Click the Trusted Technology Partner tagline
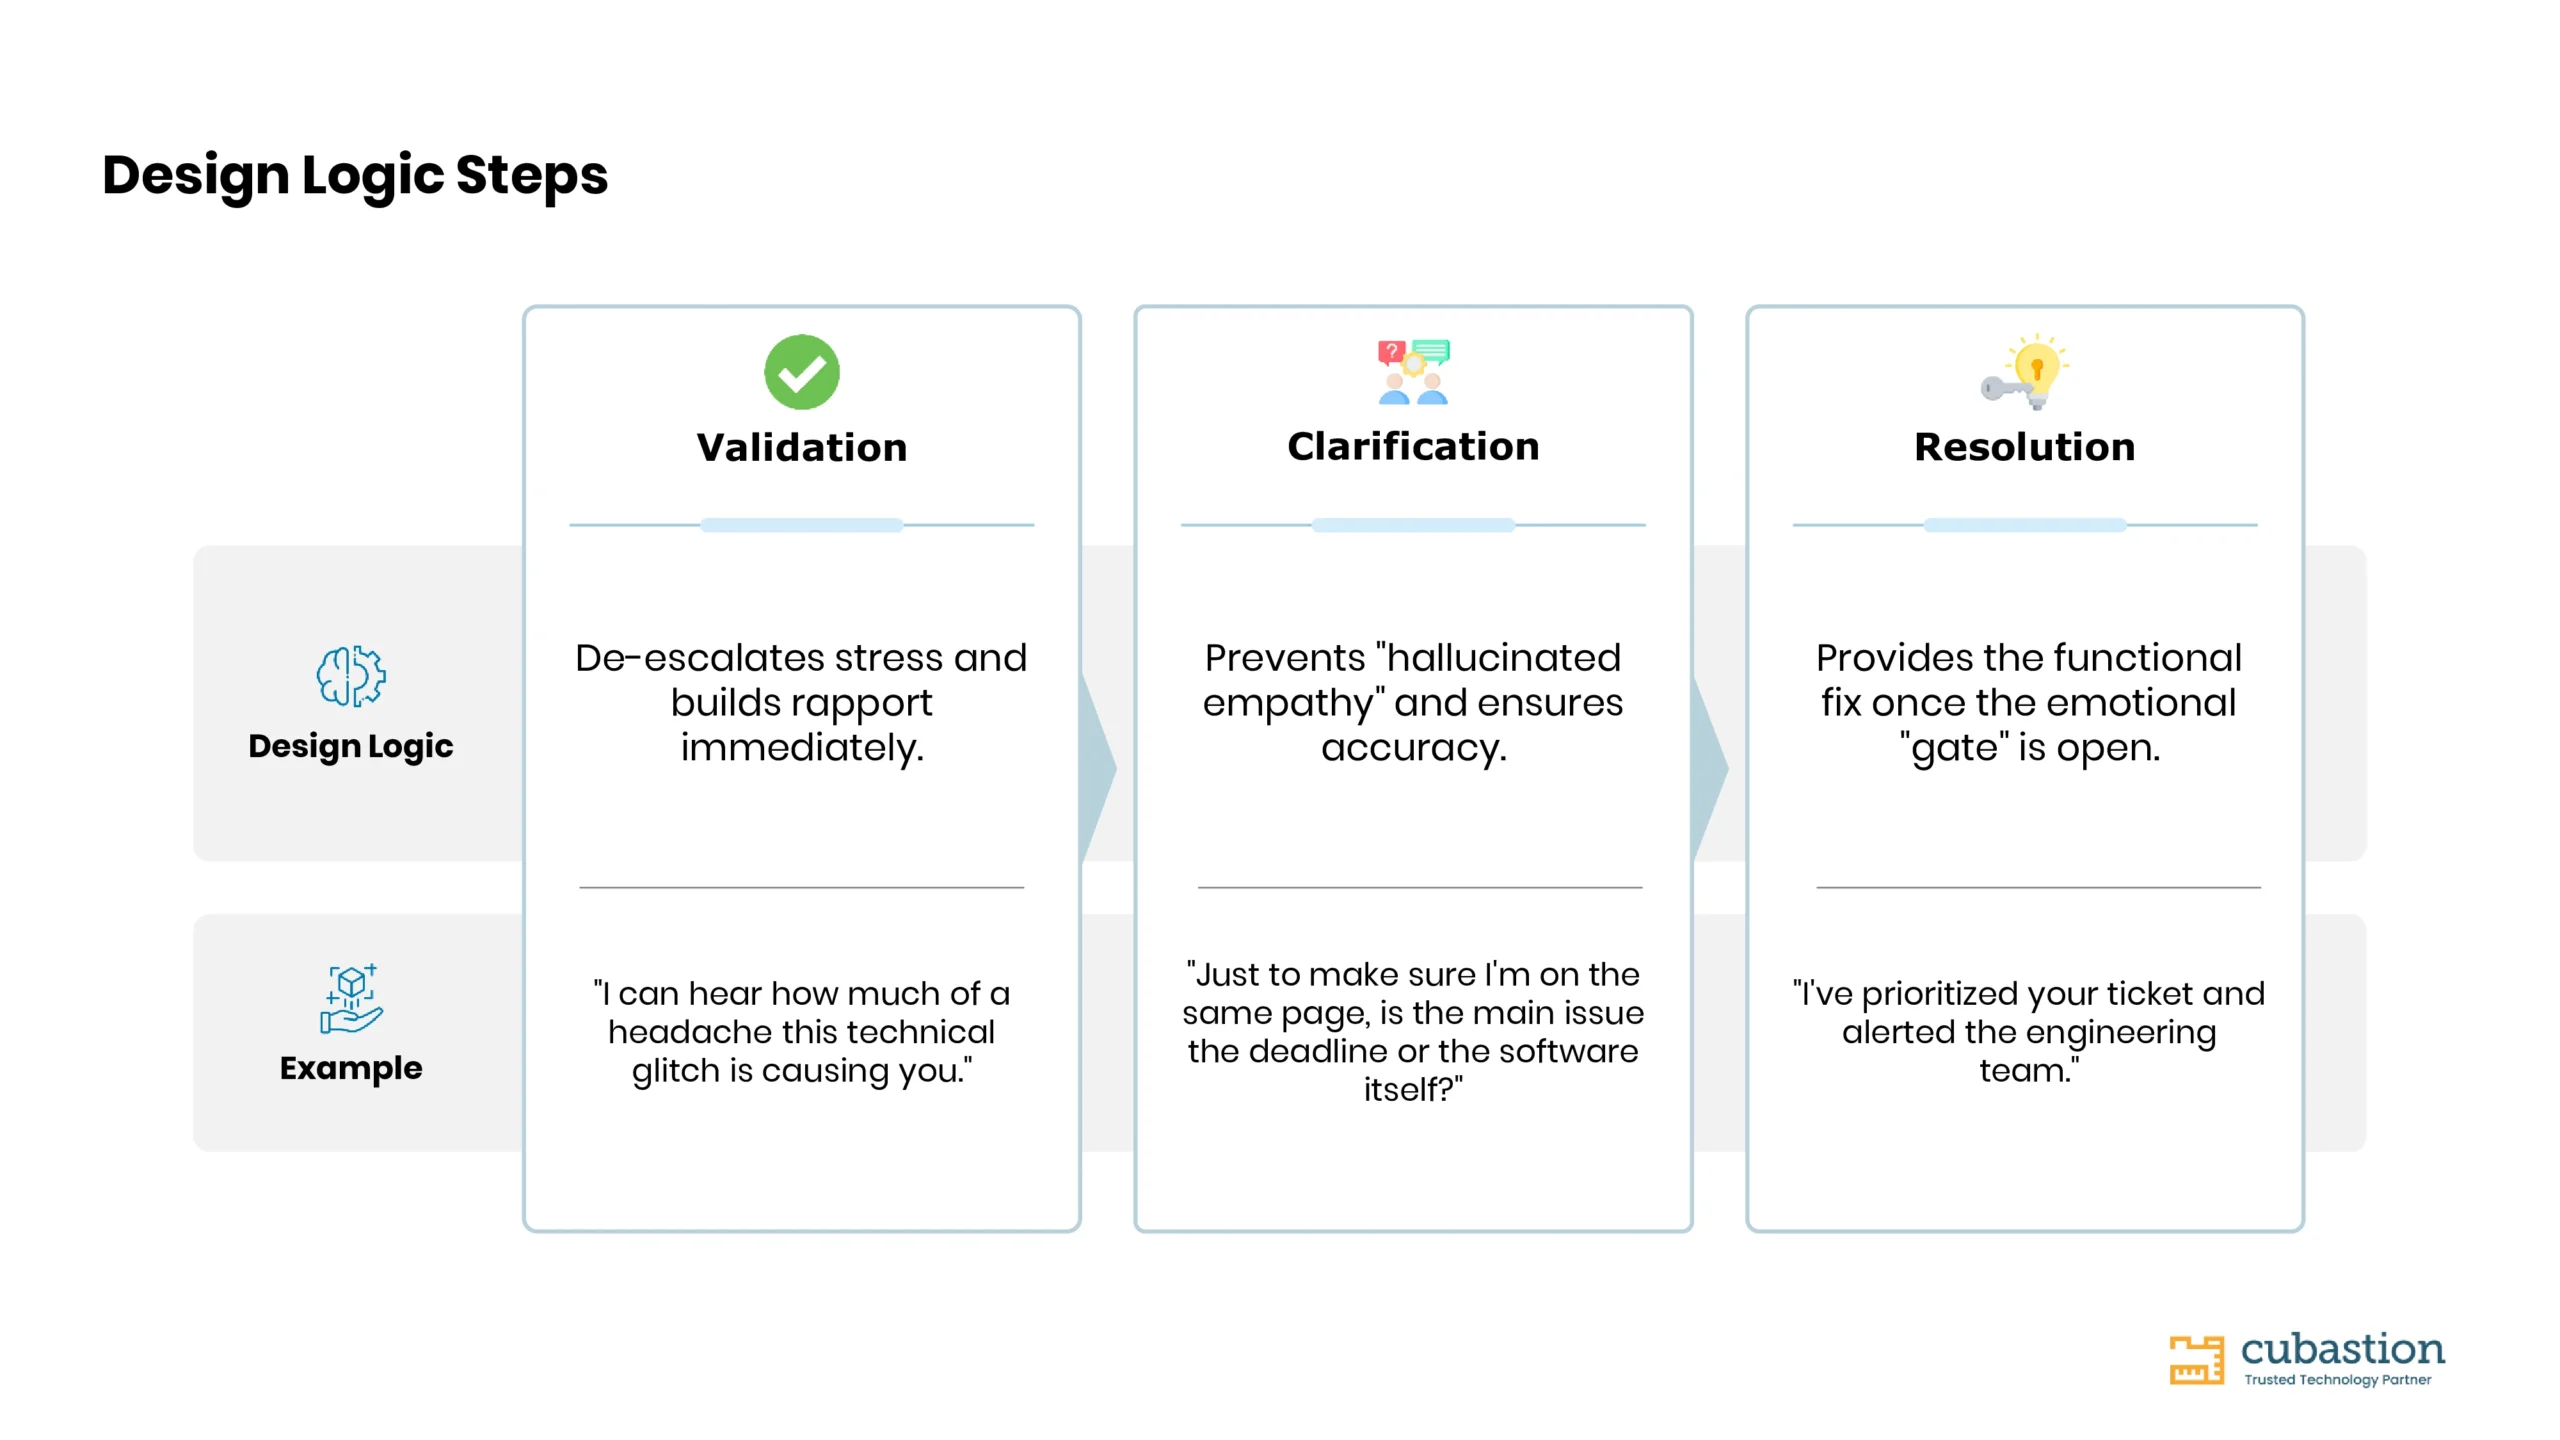The height and width of the screenshot is (1440, 2560). [x=2337, y=1380]
